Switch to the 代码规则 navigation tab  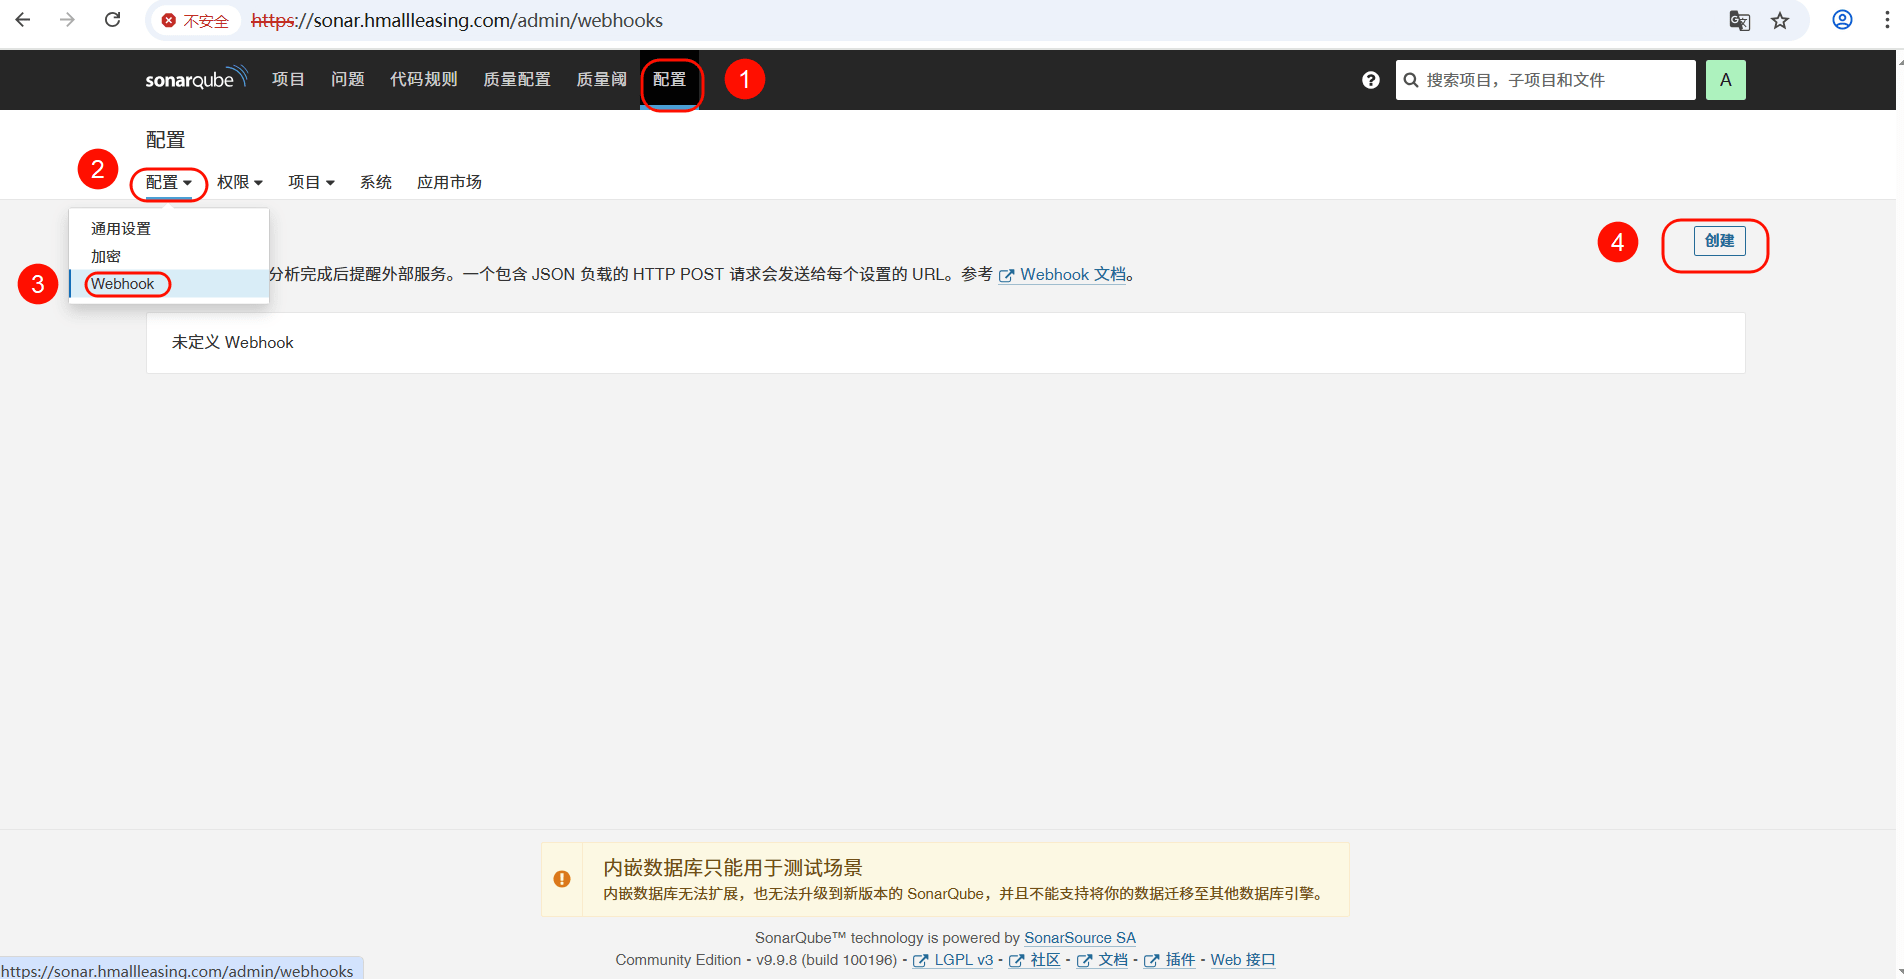[x=423, y=80]
